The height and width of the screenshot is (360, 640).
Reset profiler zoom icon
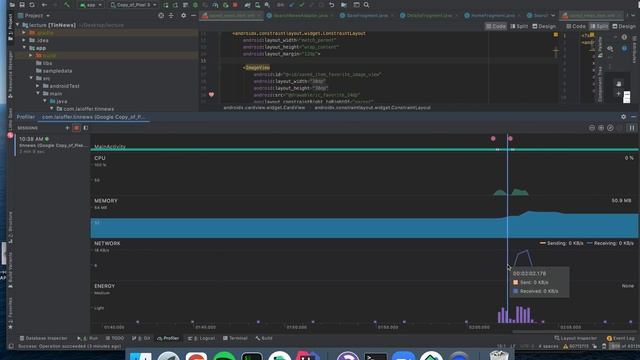coord(610,128)
